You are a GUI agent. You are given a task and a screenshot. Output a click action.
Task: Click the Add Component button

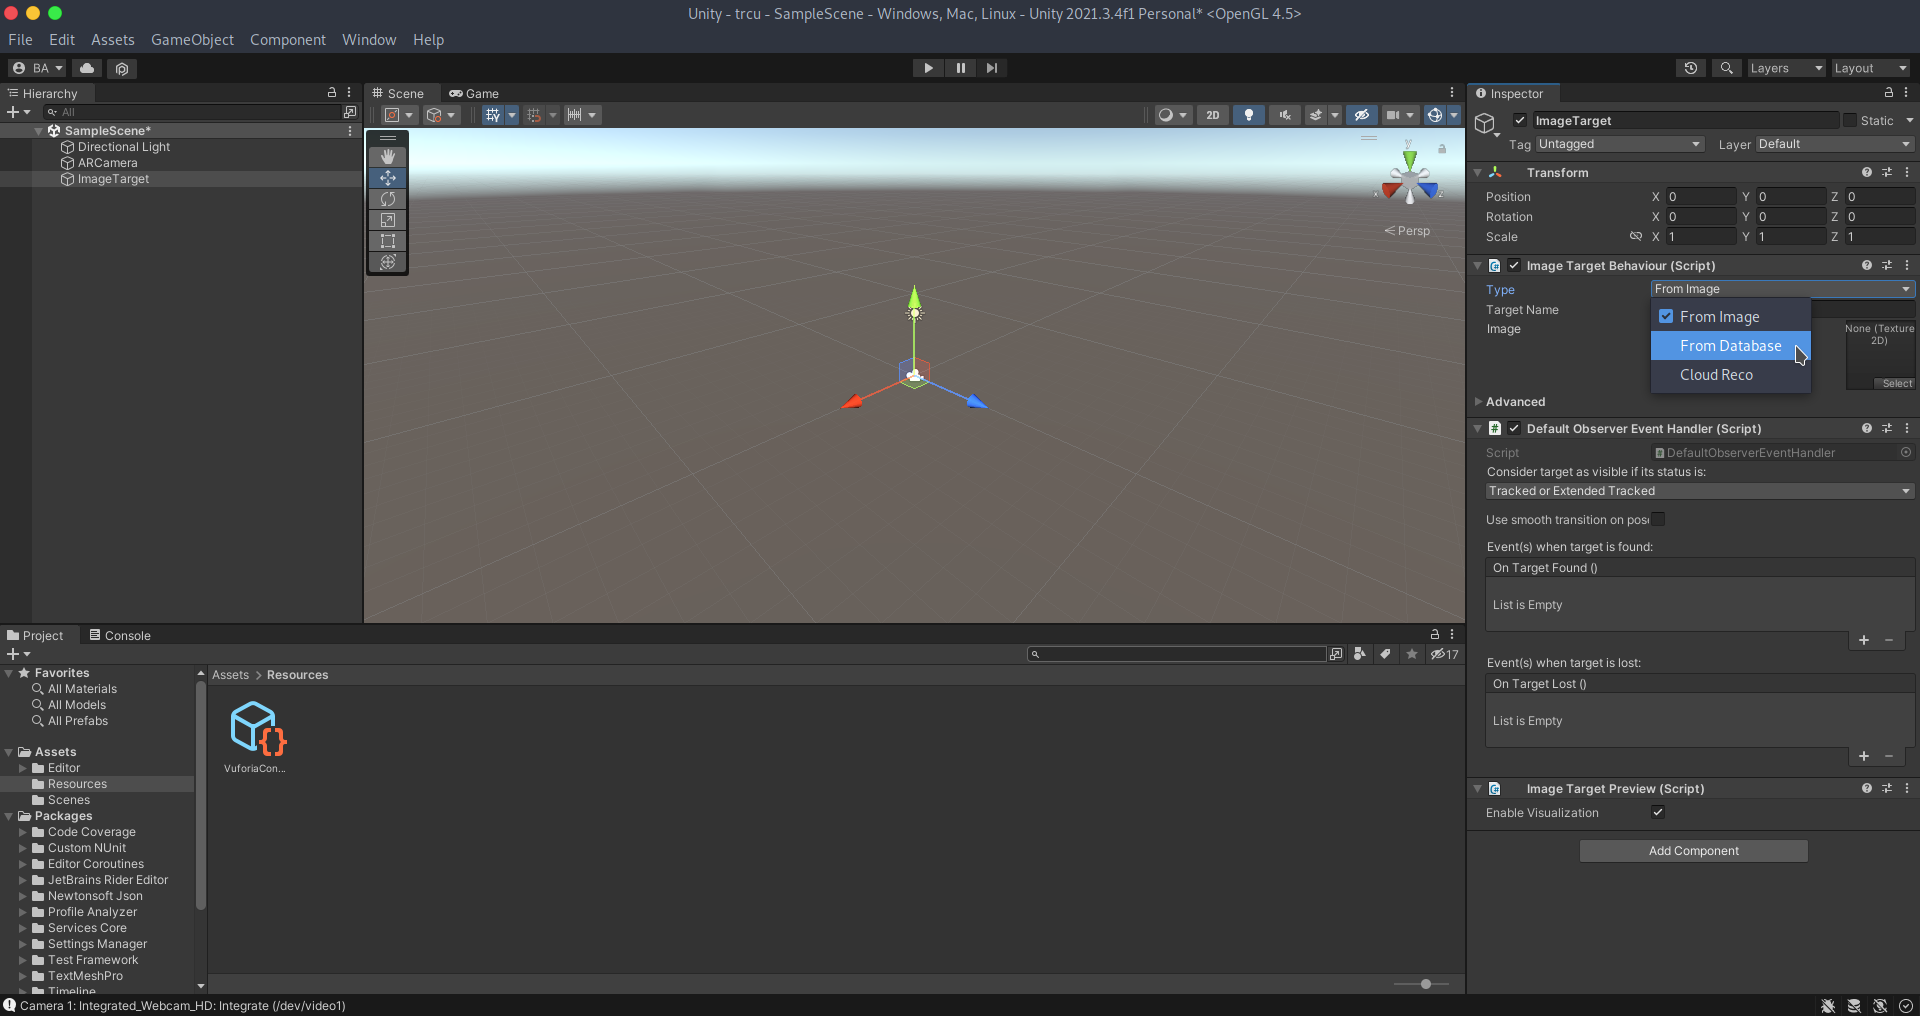tap(1694, 851)
